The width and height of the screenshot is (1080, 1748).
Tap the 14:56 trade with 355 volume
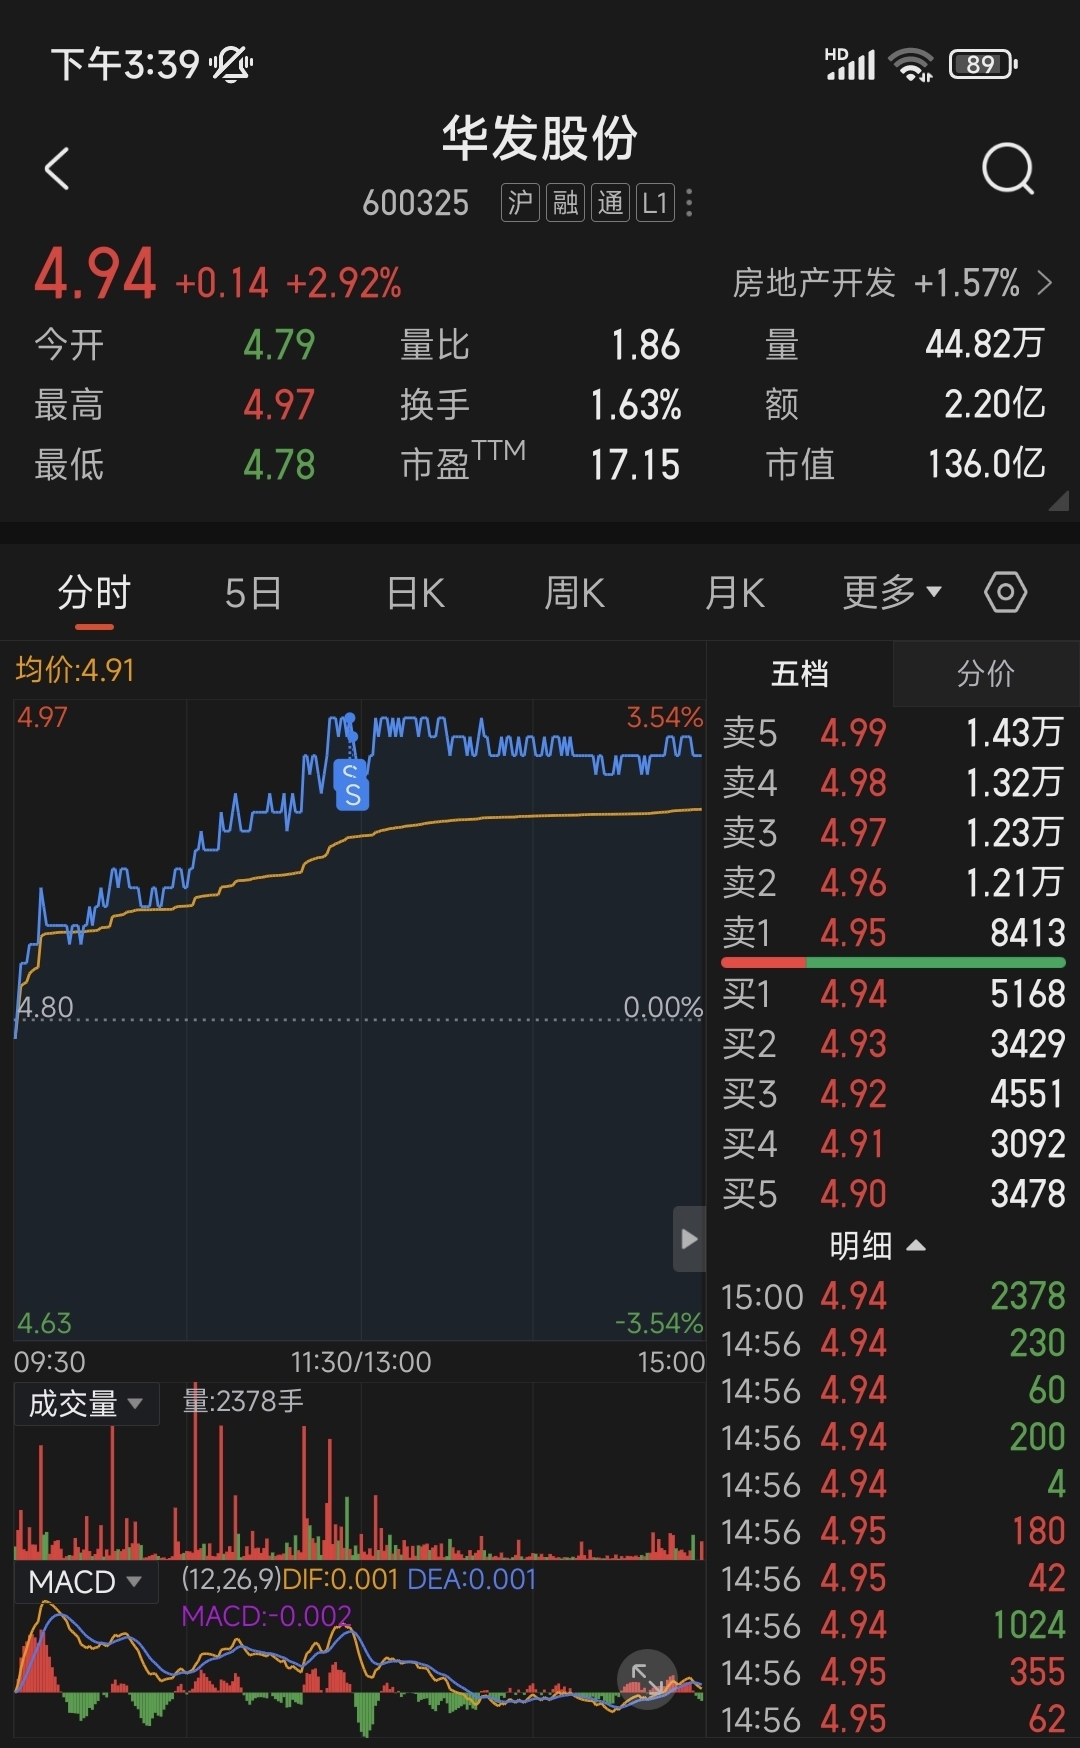pyautogui.click(x=893, y=1672)
